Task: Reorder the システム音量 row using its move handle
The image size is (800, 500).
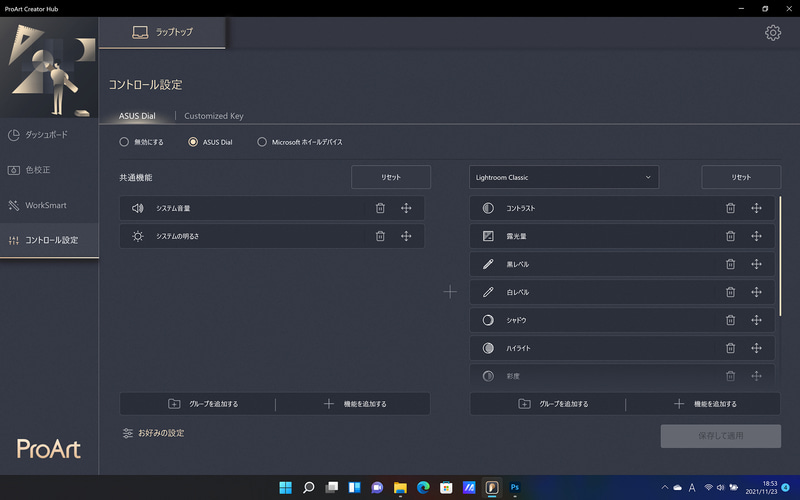Action: click(406, 208)
